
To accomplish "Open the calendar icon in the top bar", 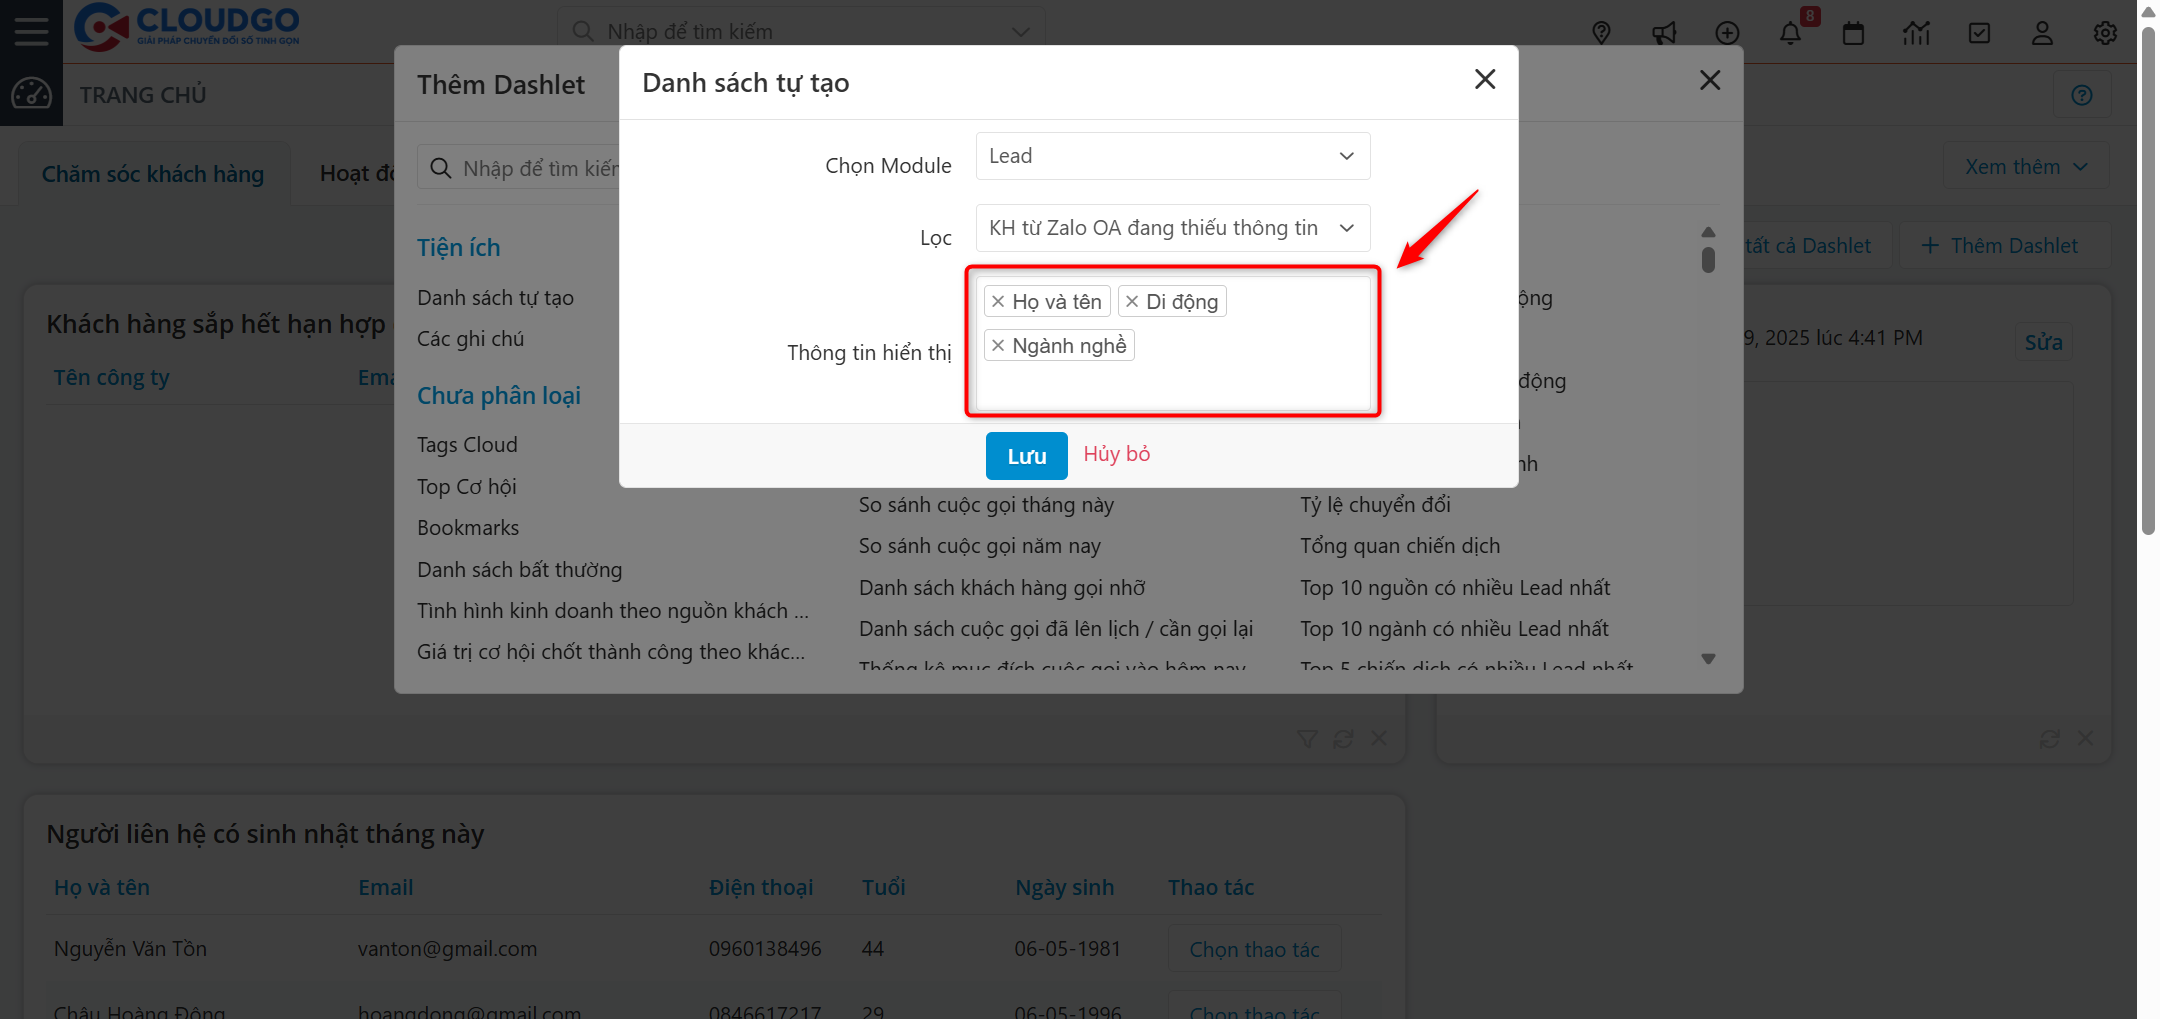I will (x=1854, y=32).
